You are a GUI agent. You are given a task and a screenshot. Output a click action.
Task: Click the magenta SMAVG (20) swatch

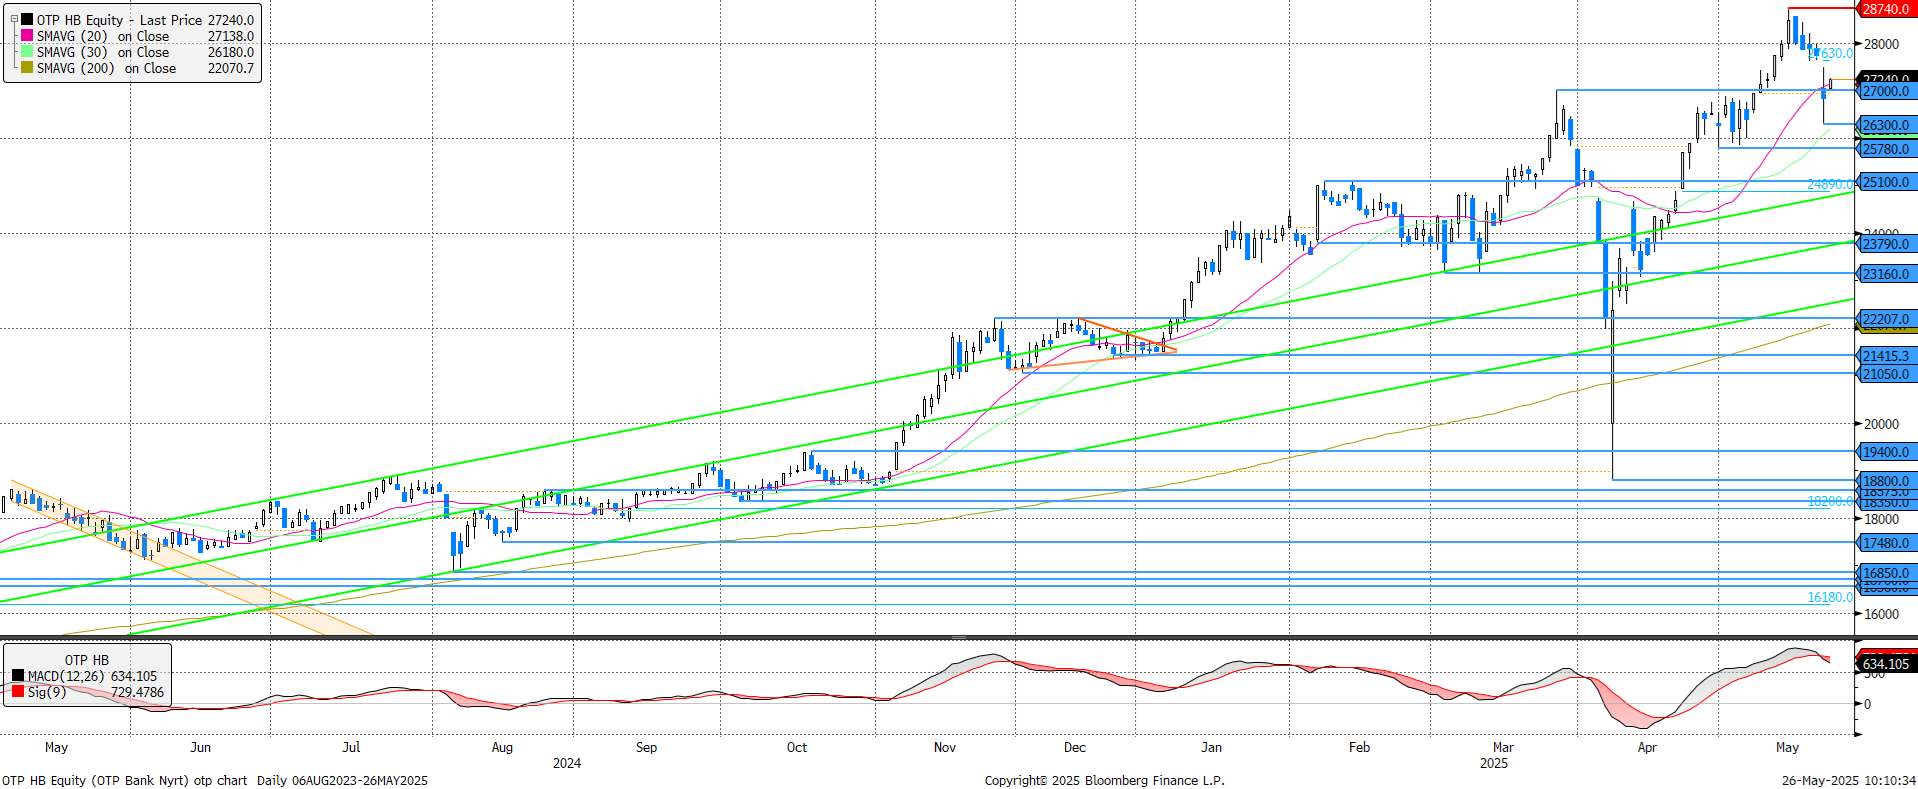27,36
